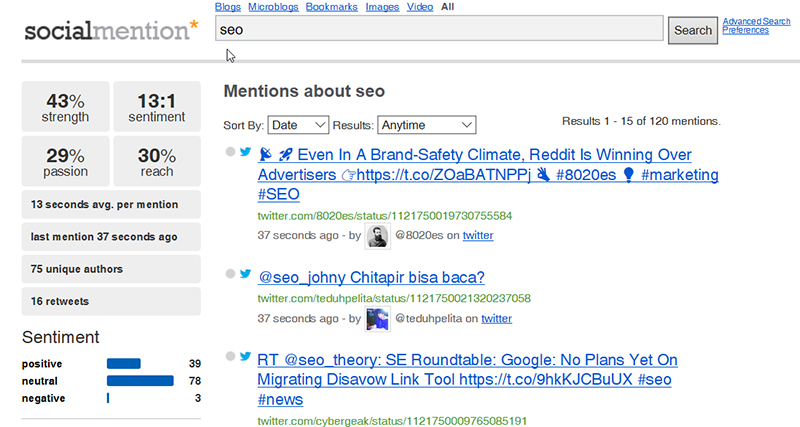This screenshot has width=800, height=427.
Task: Switch to the Microblogs tab
Action: point(273,7)
